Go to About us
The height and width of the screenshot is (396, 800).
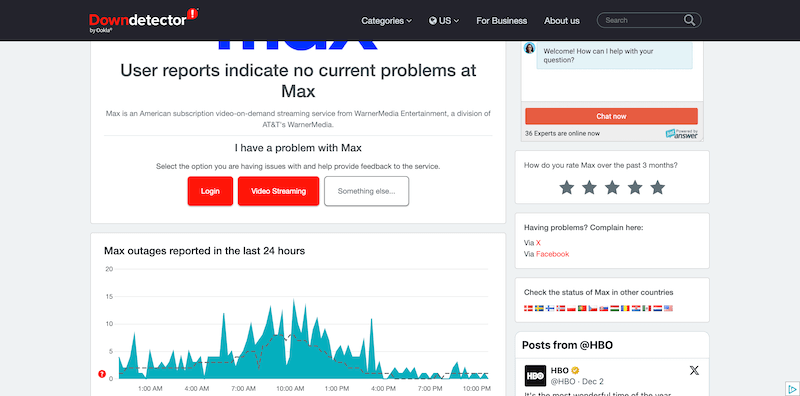coord(562,21)
